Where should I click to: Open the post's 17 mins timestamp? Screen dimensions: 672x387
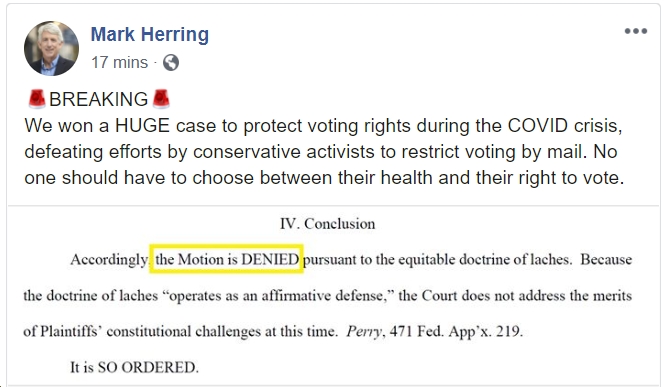click(x=119, y=63)
